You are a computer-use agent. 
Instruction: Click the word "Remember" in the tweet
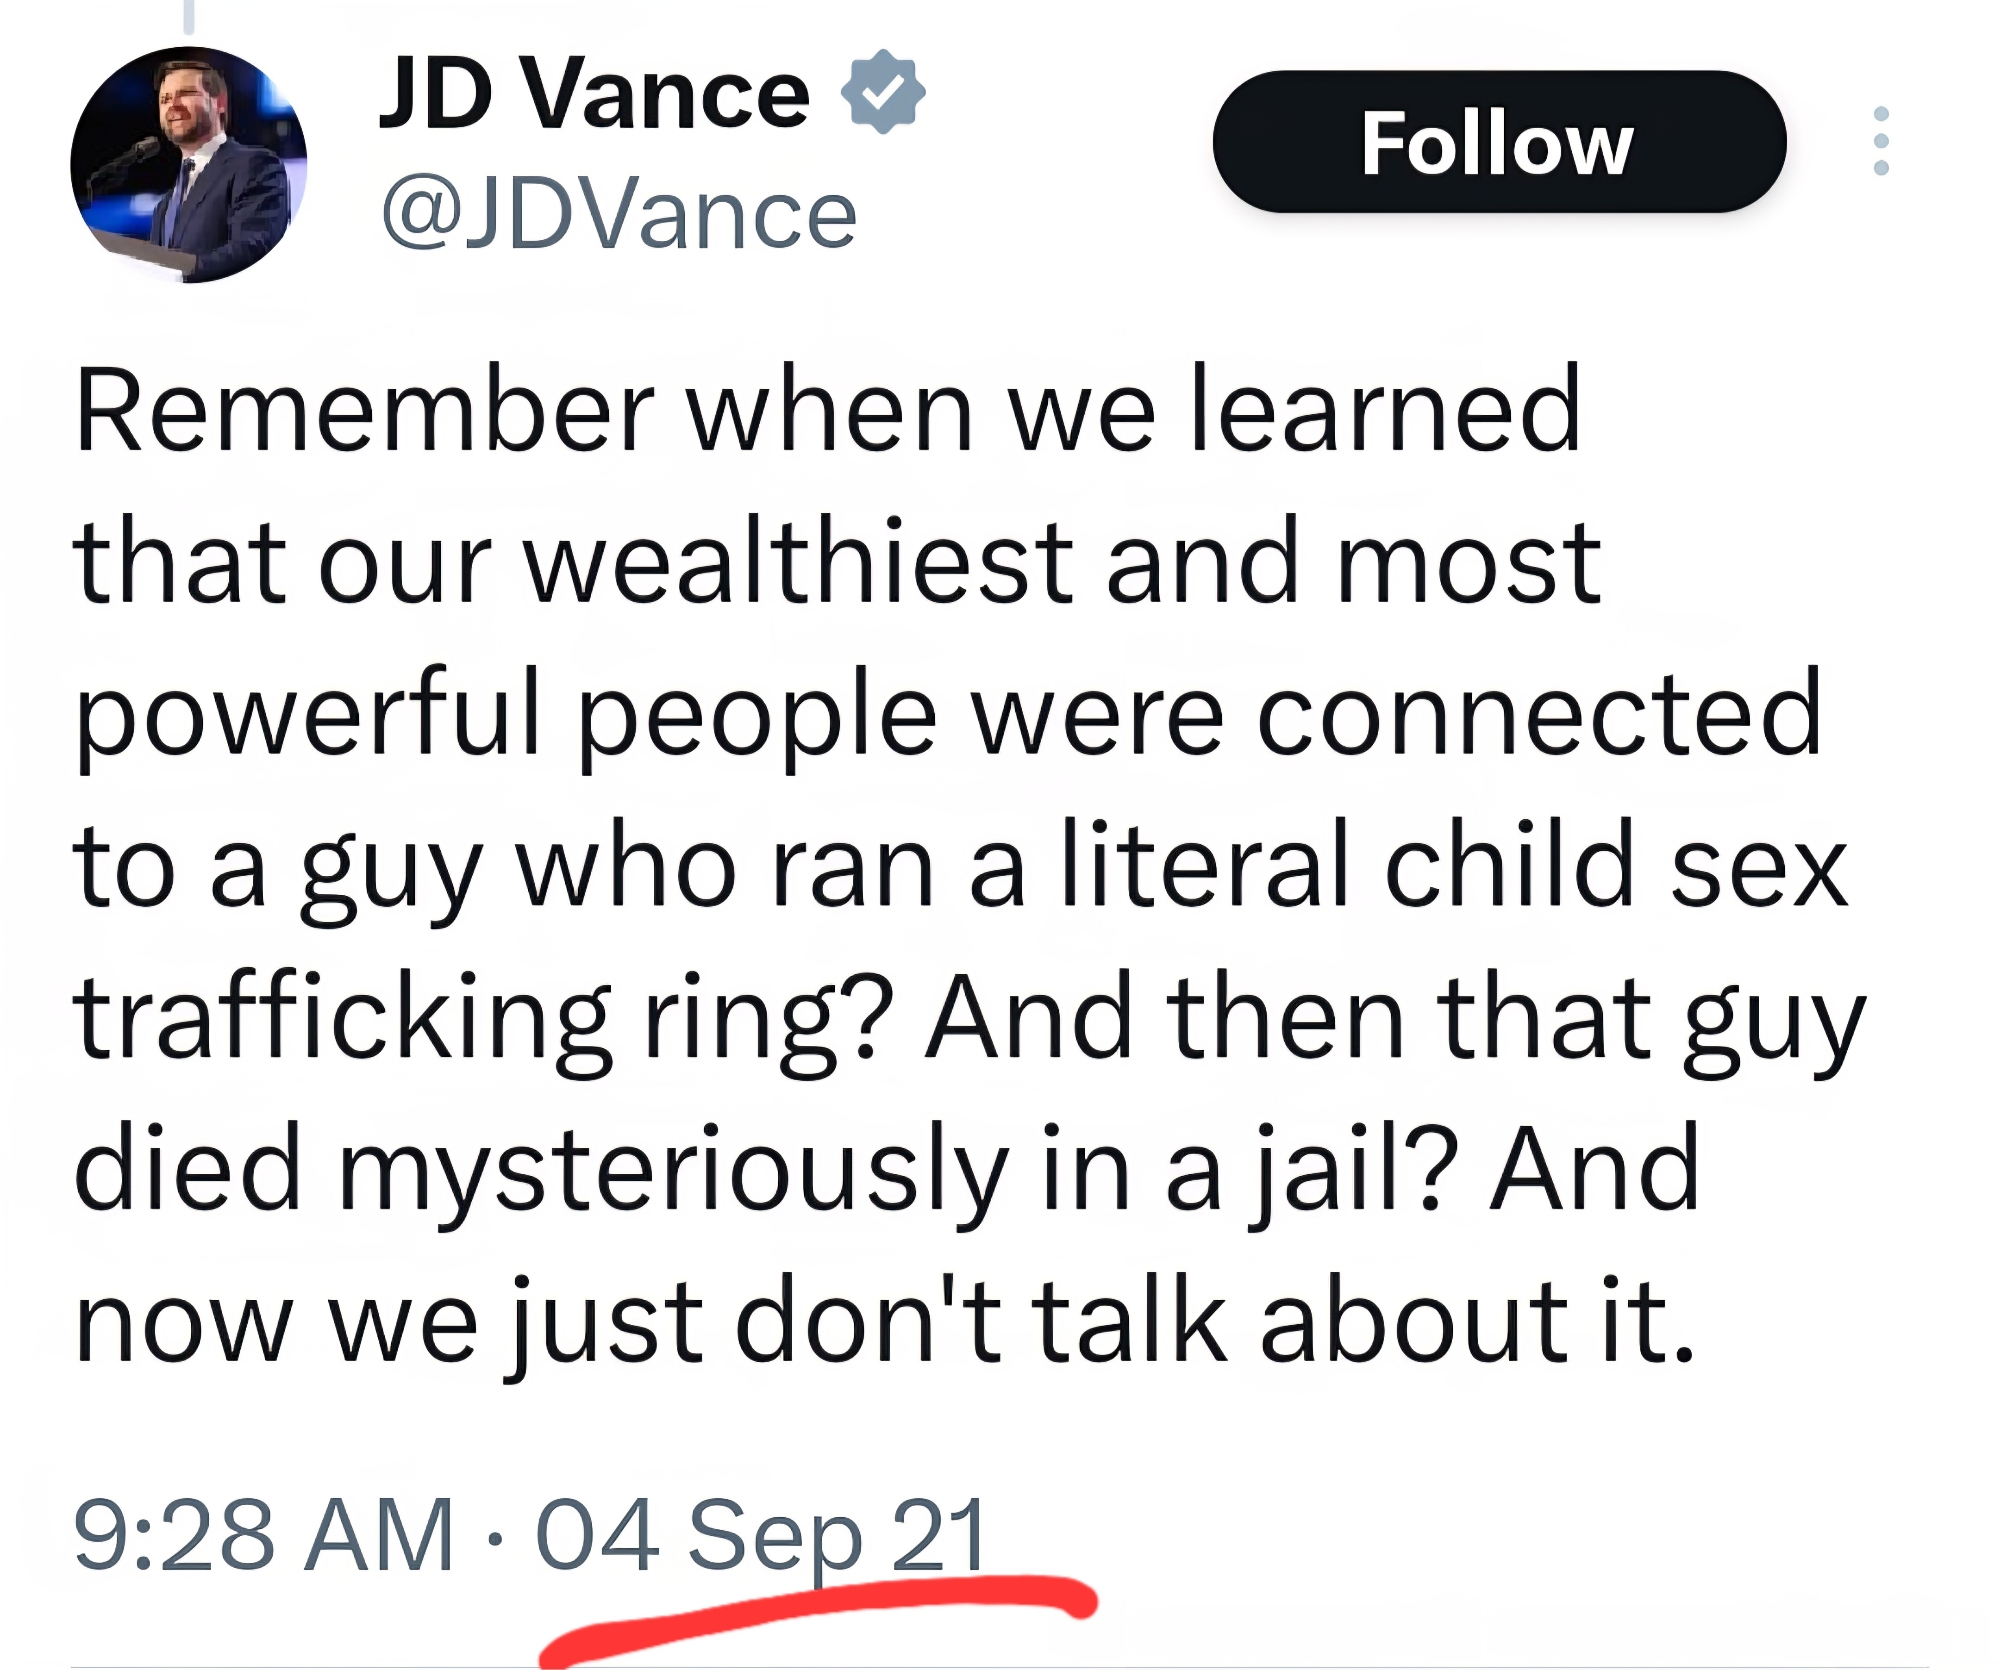tap(364, 412)
